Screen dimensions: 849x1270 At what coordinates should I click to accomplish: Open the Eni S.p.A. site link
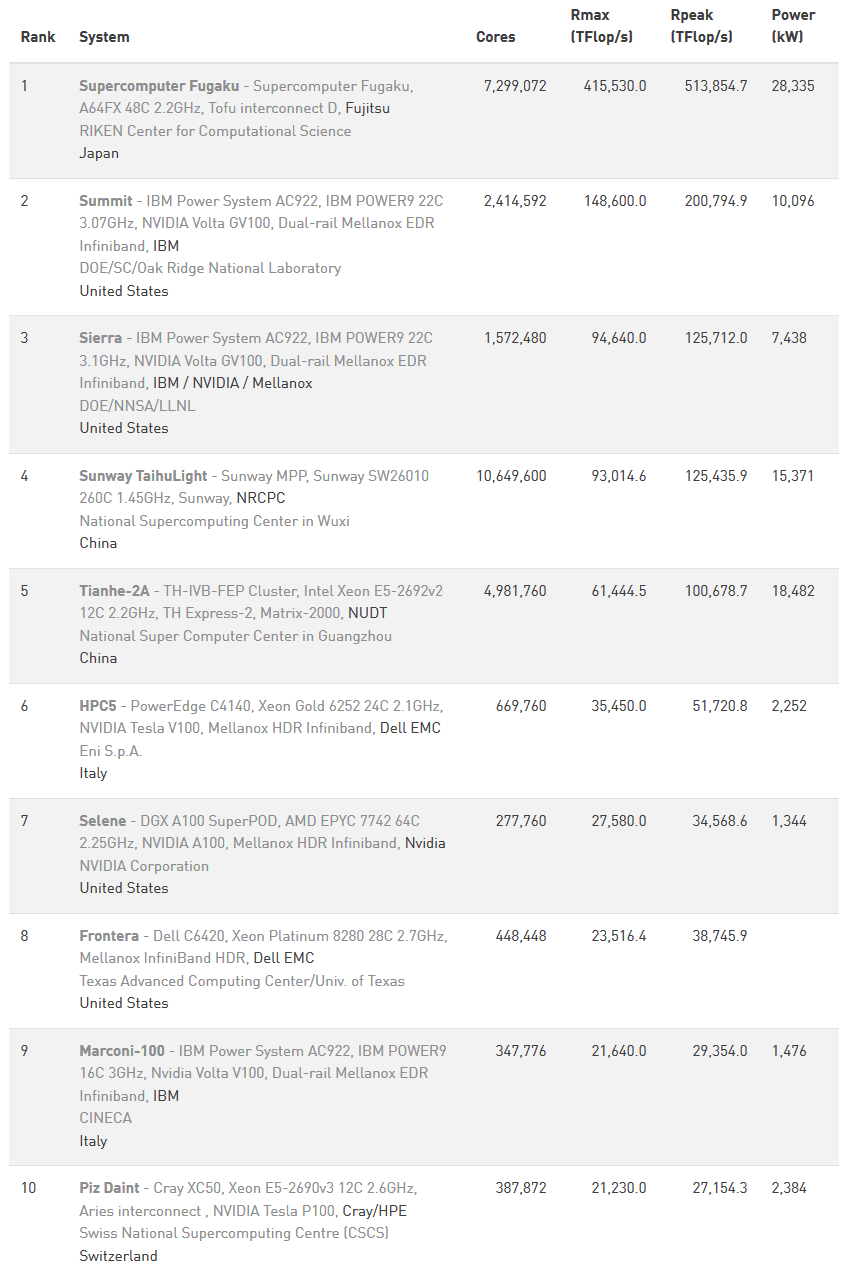click(110, 751)
